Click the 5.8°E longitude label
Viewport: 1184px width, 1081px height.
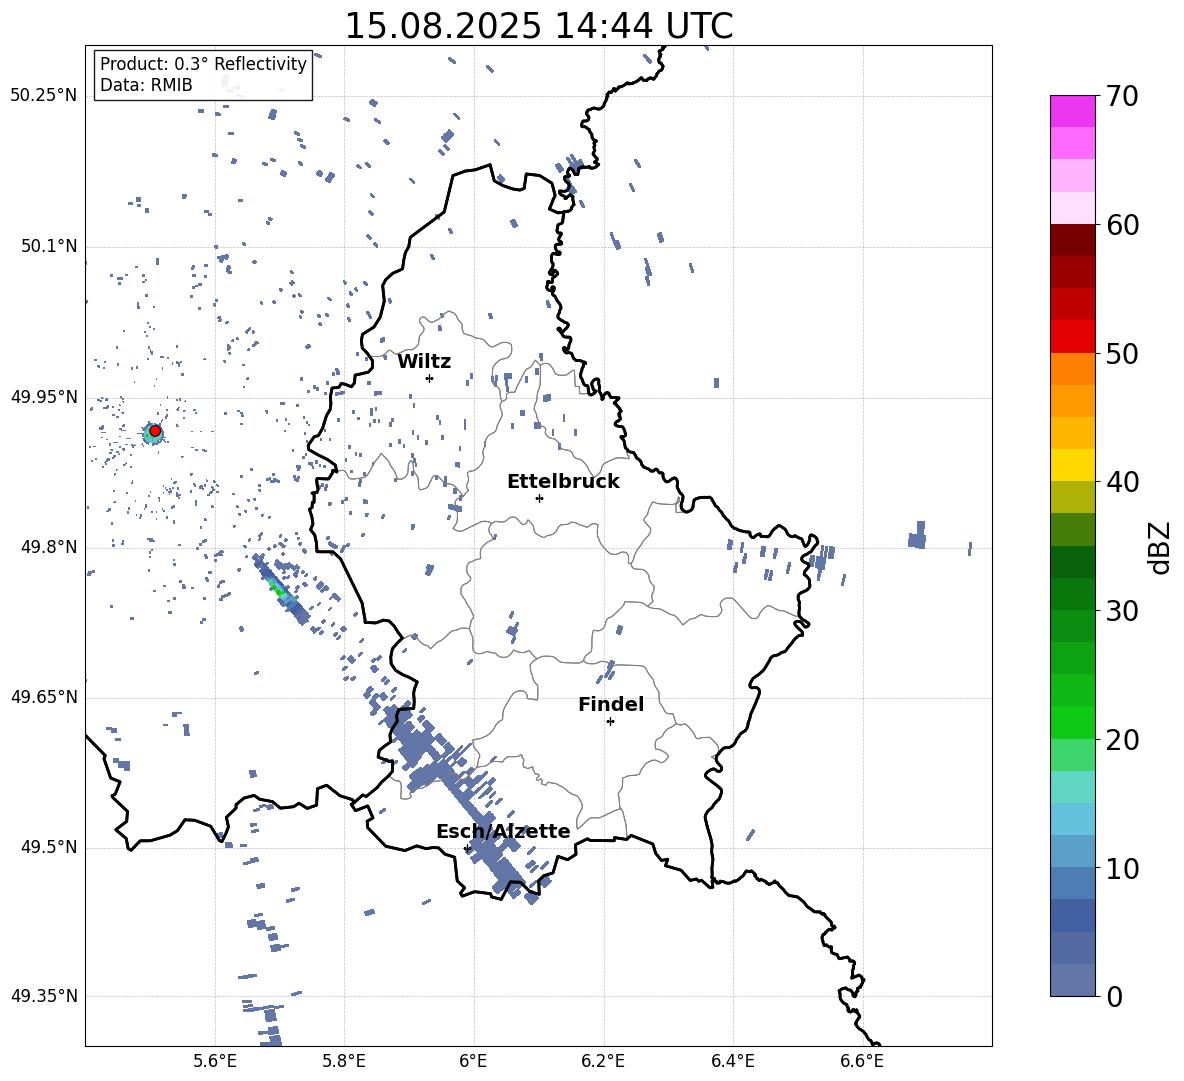pos(344,1061)
